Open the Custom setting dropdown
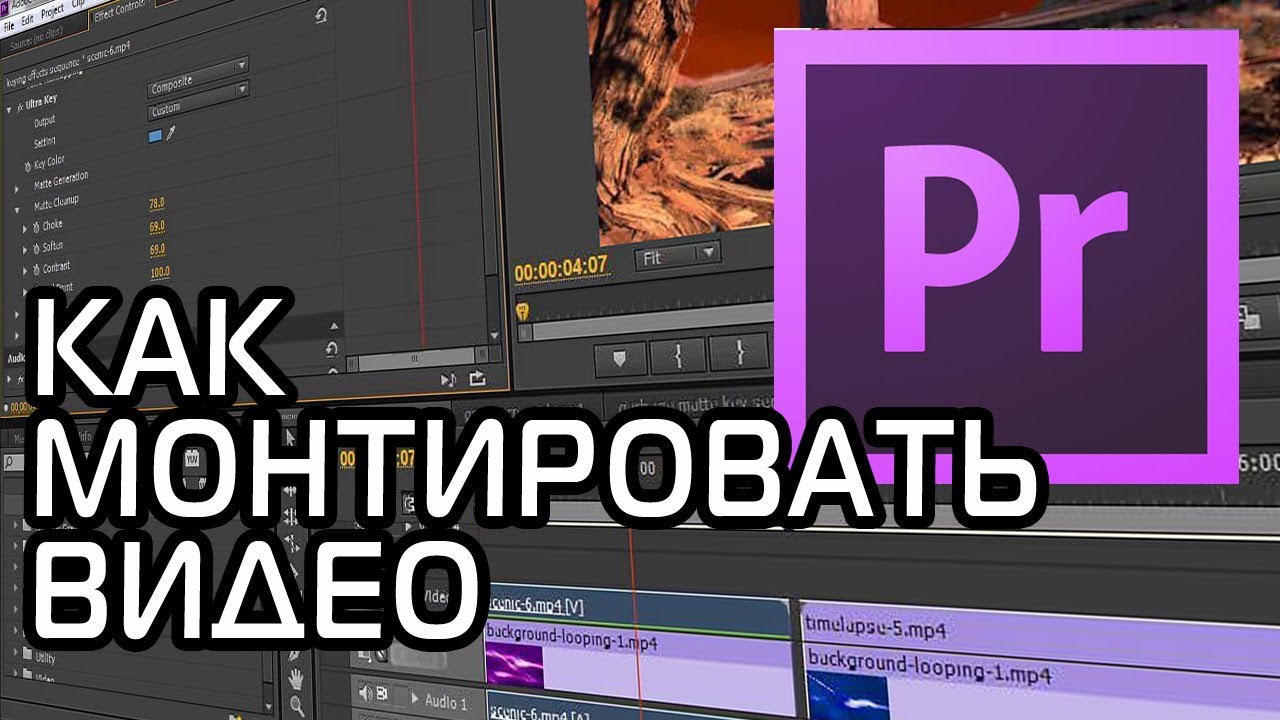The height and width of the screenshot is (720, 1280). (x=198, y=103)
